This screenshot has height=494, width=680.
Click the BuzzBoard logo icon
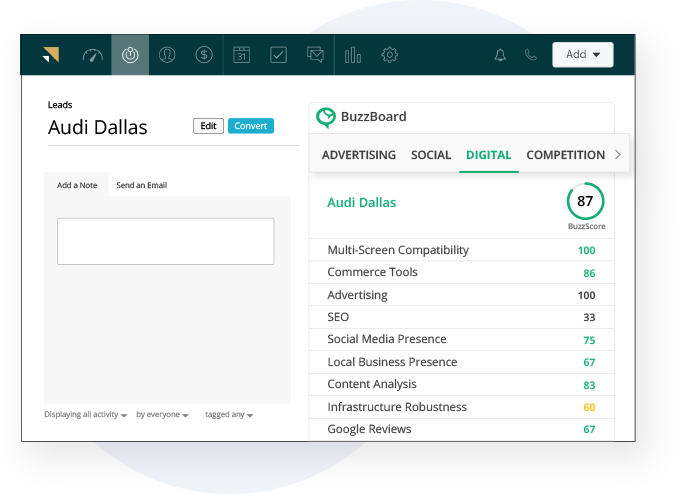click(326, 118)
